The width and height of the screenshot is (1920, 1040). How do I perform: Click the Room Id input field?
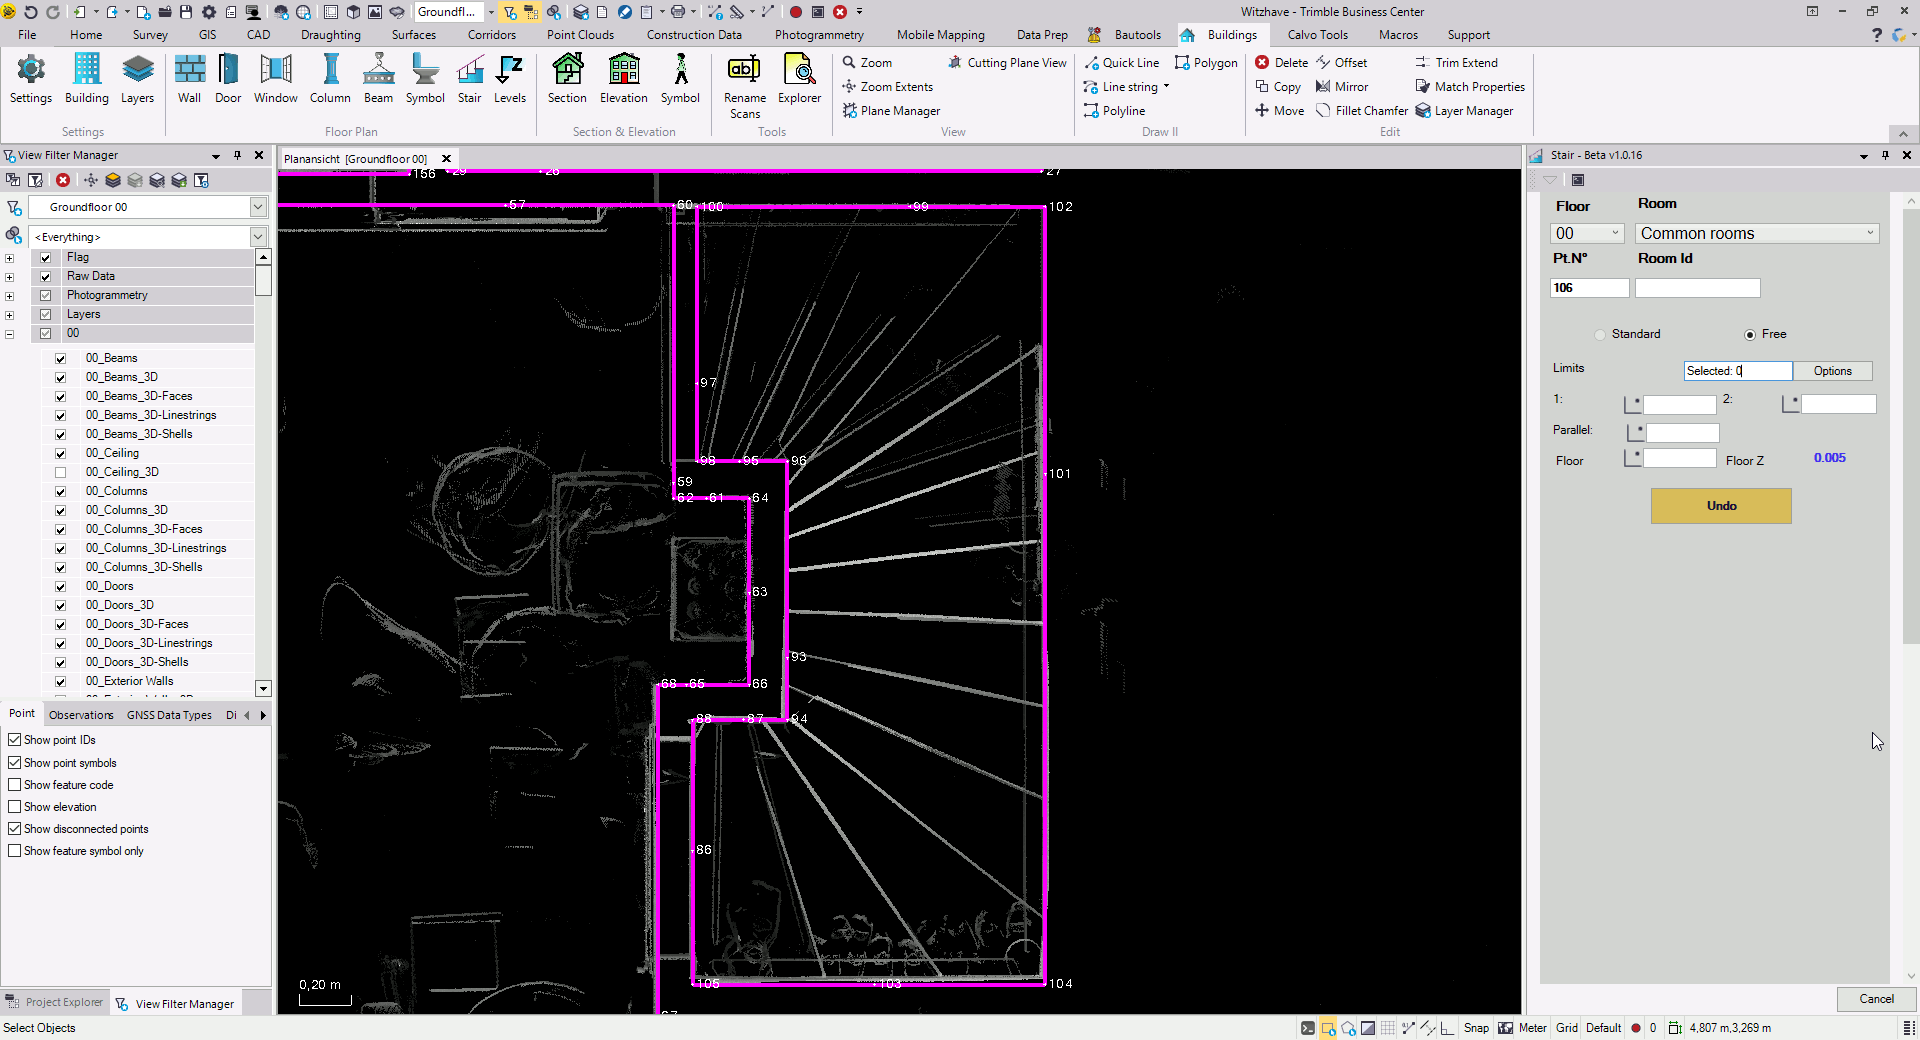1697,288
